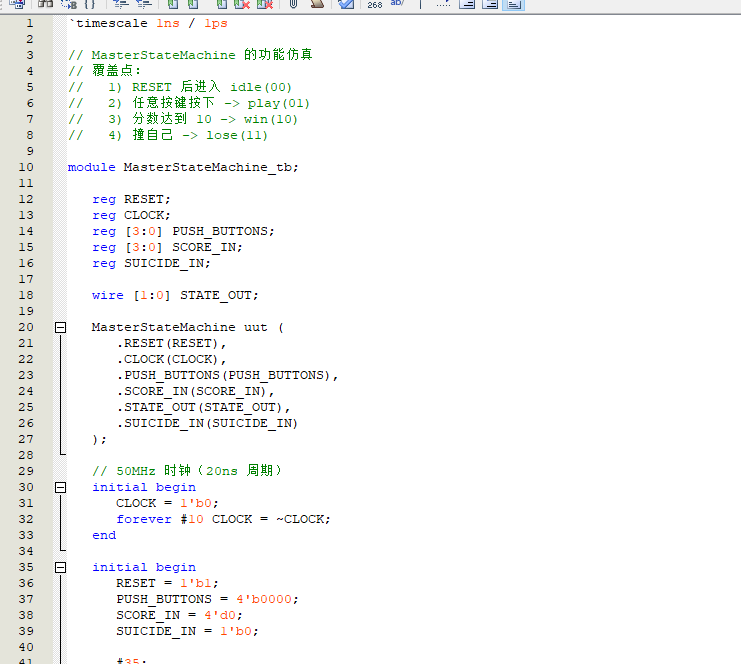Screen dimensions: 741x664
Task: Select line number 20 in the gutter
Action: (x=26, y=327)
